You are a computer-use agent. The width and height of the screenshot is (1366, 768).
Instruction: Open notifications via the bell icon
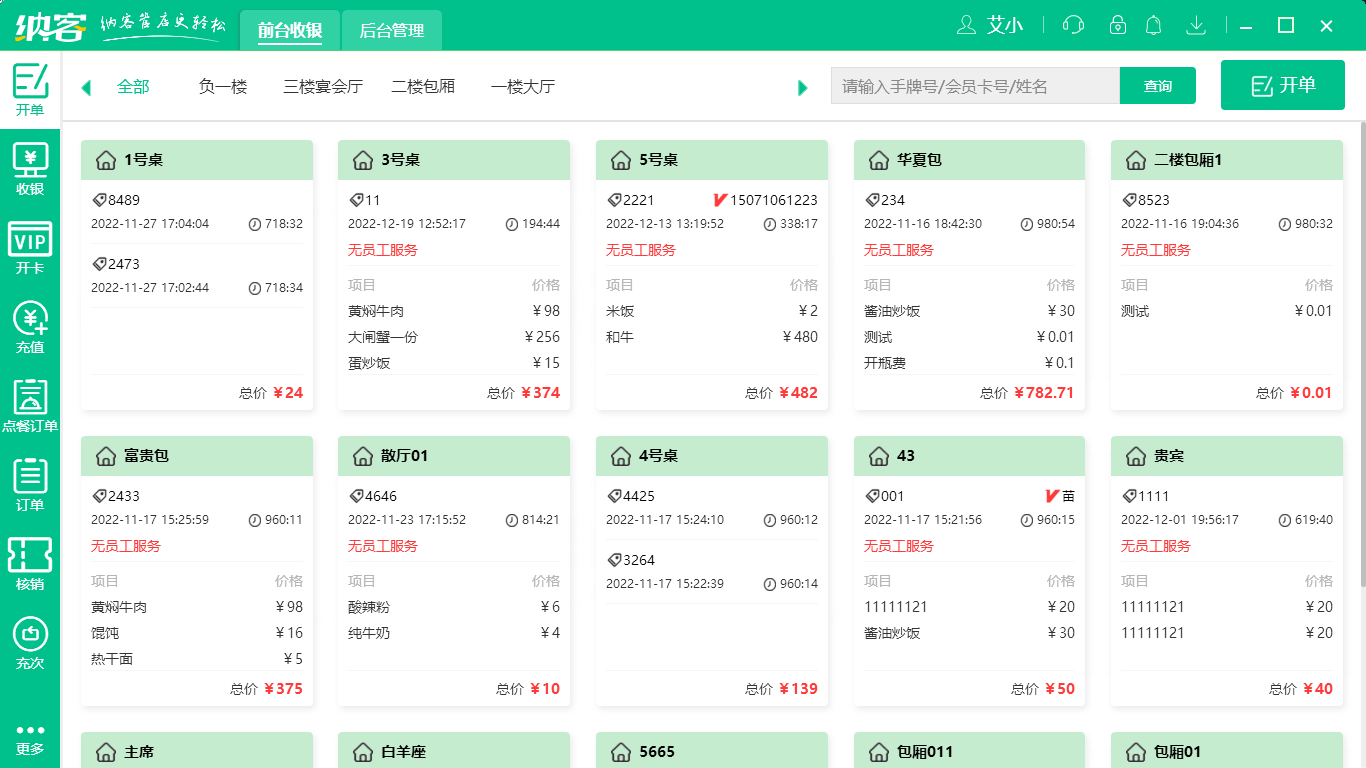(1153, 25)
